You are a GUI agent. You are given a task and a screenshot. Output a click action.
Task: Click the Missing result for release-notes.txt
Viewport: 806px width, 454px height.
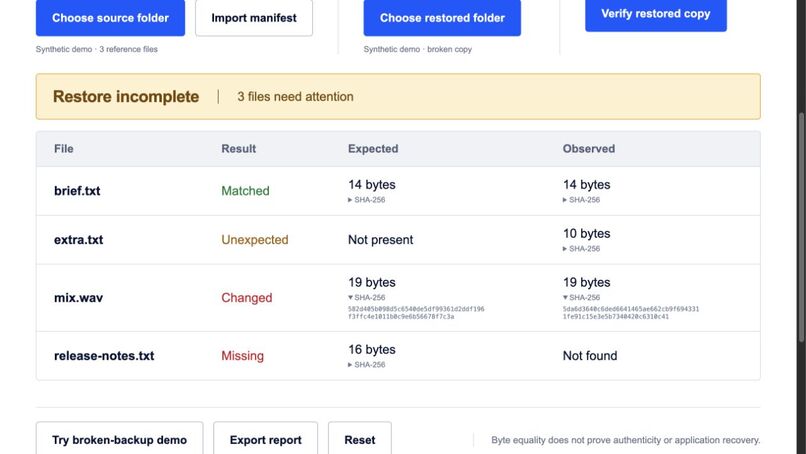(243, 356)
